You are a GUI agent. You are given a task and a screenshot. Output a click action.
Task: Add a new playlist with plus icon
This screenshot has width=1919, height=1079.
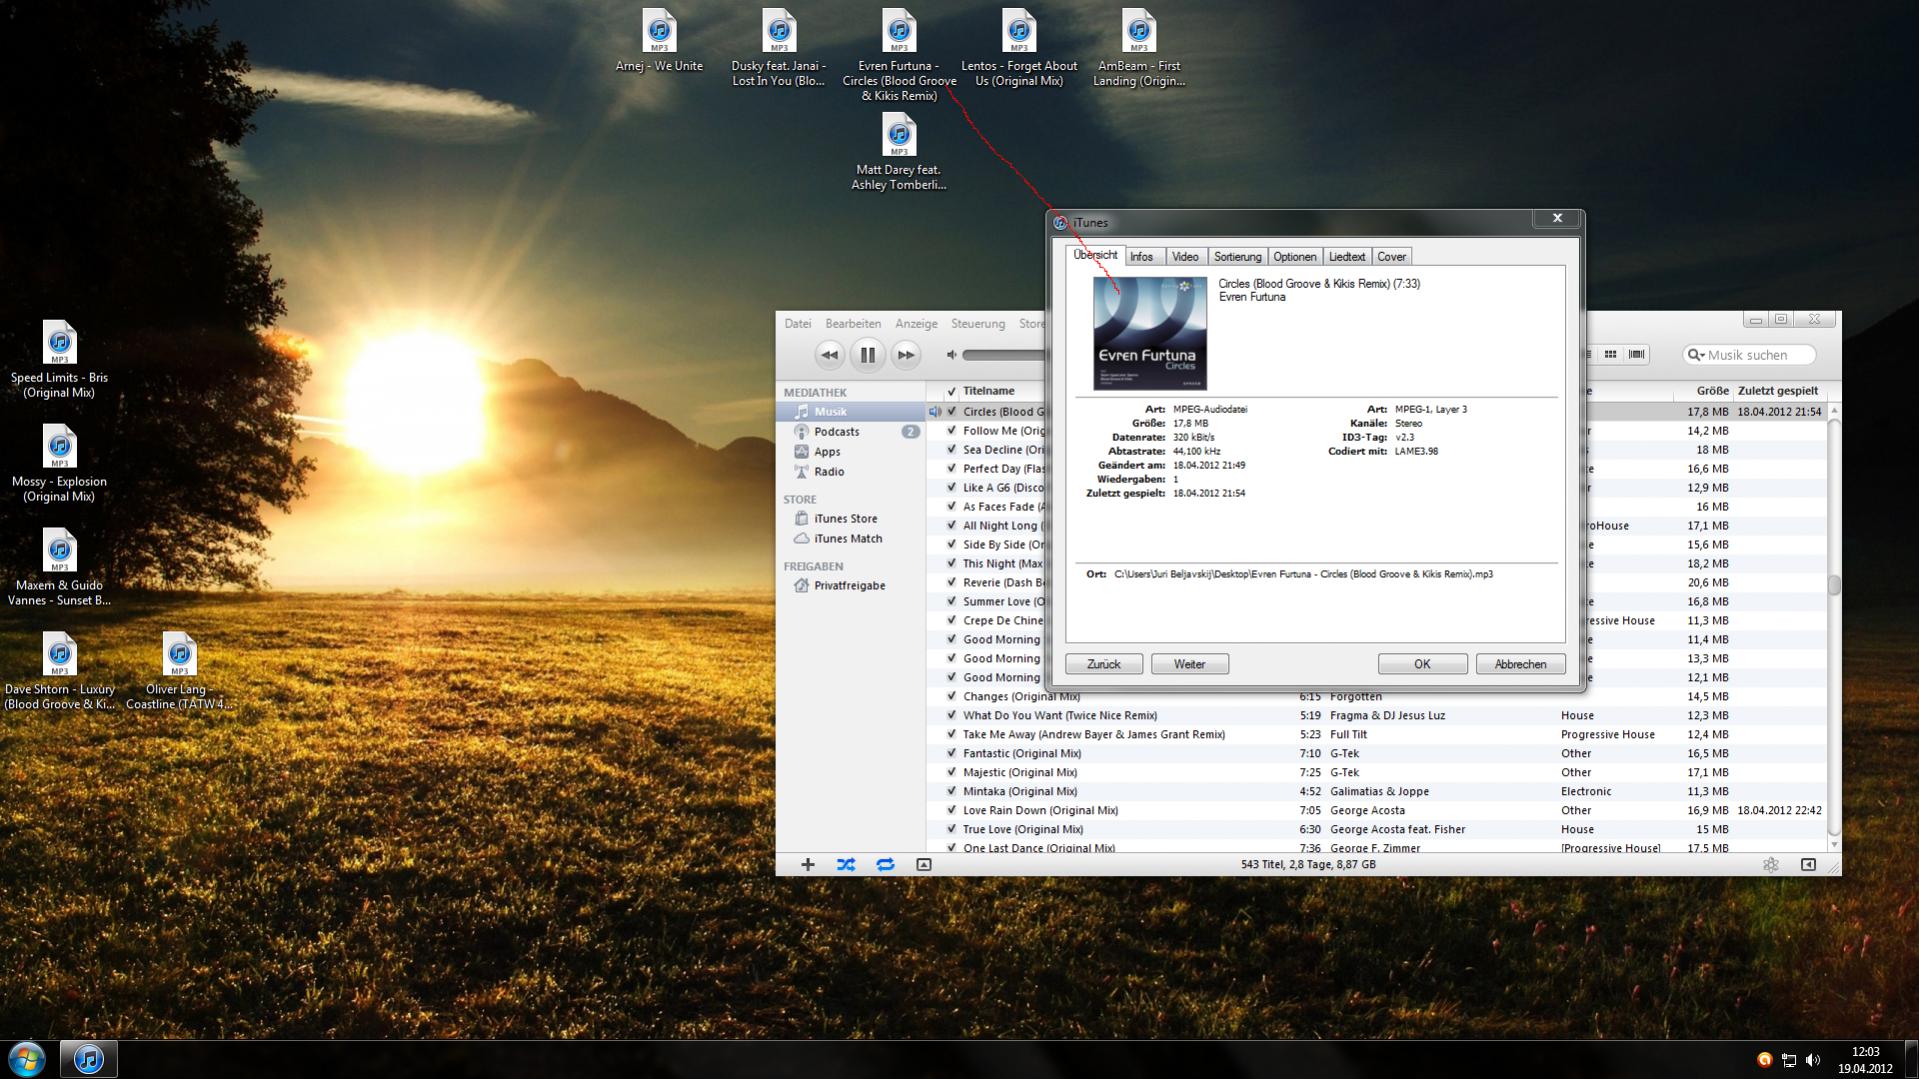click(x=808, y=865)
